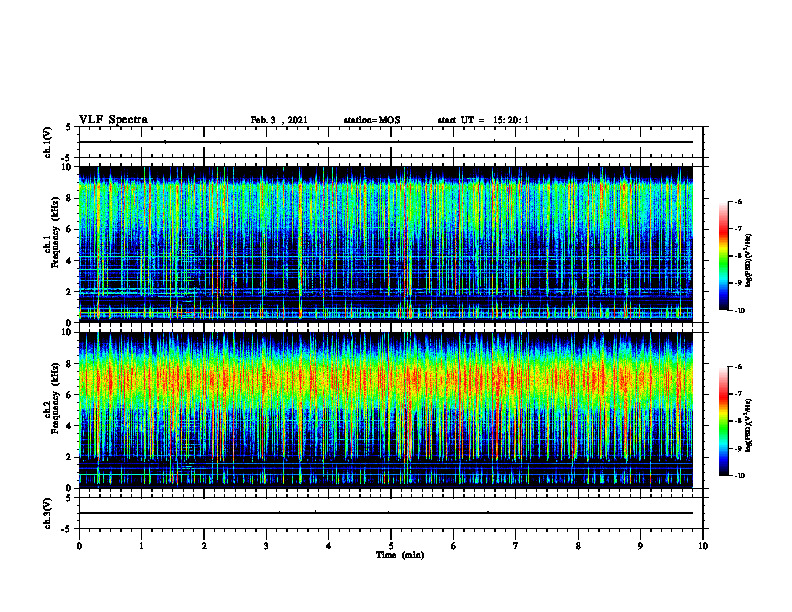Click the "-6" label on the ch.1 colorbar
792x612 pixels.
point(739,202)
